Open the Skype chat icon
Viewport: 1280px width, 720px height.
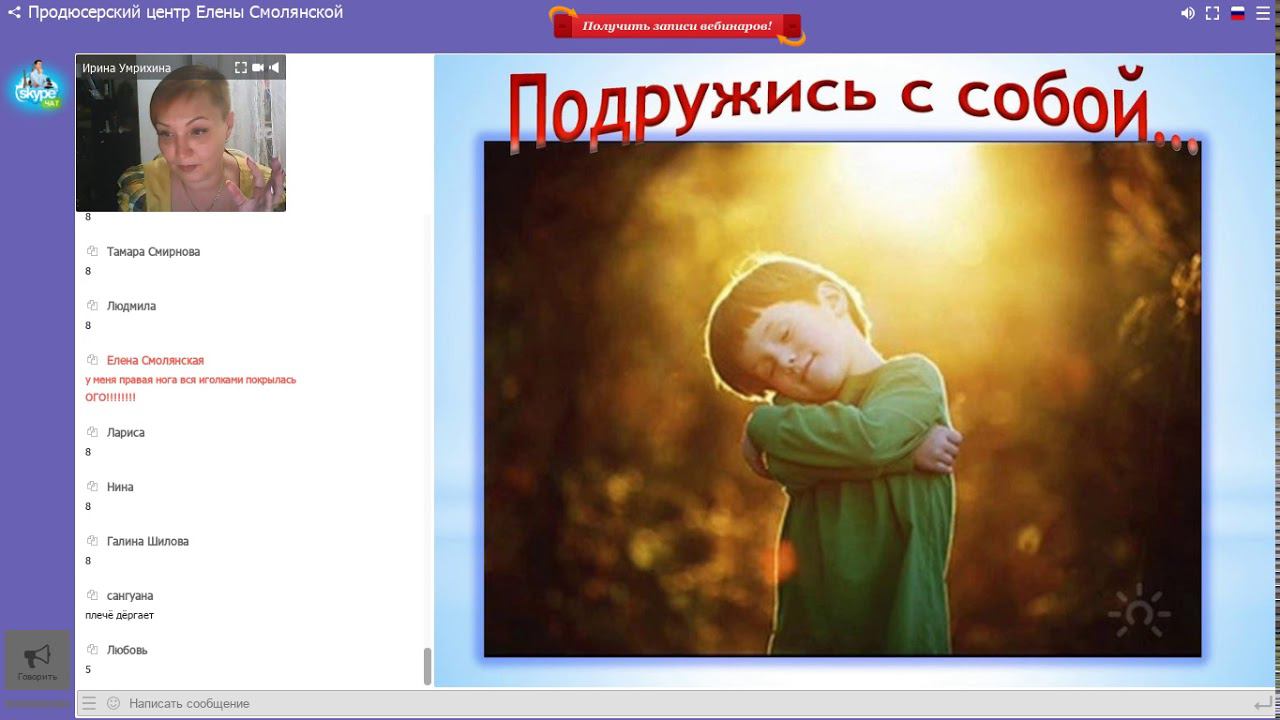tap(38, 86)
